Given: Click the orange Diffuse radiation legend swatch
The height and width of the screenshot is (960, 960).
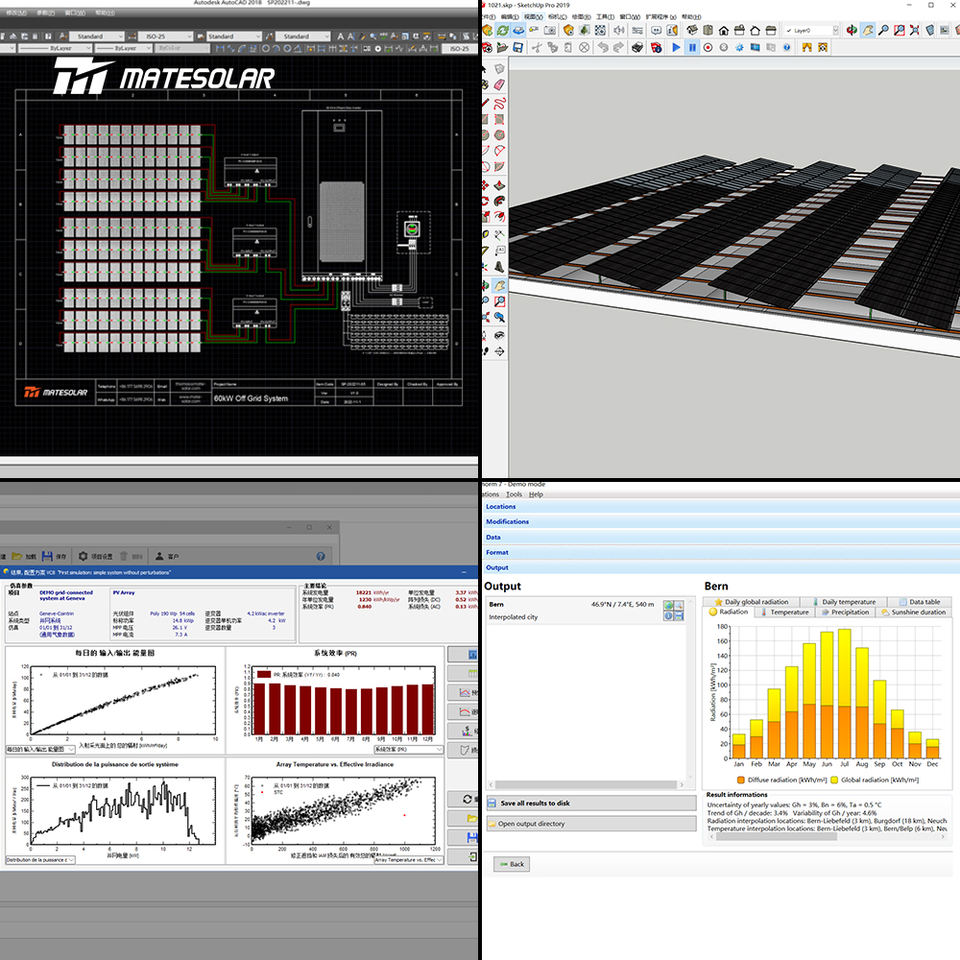Looking at the screenshot, I should coord(740,780).
